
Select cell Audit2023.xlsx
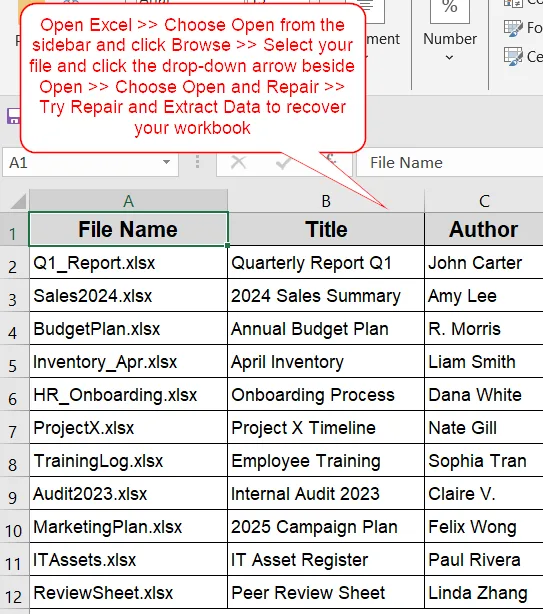128,493
